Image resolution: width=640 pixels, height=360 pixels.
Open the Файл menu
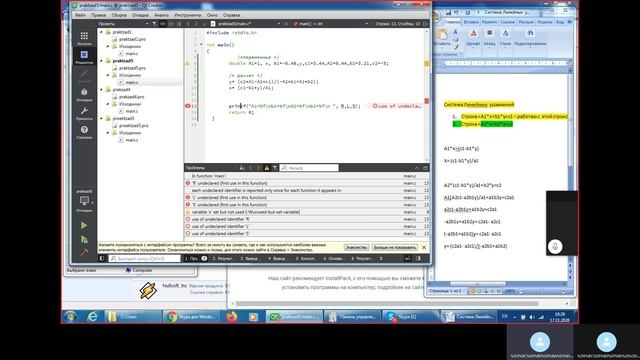[x=80, y=15]
